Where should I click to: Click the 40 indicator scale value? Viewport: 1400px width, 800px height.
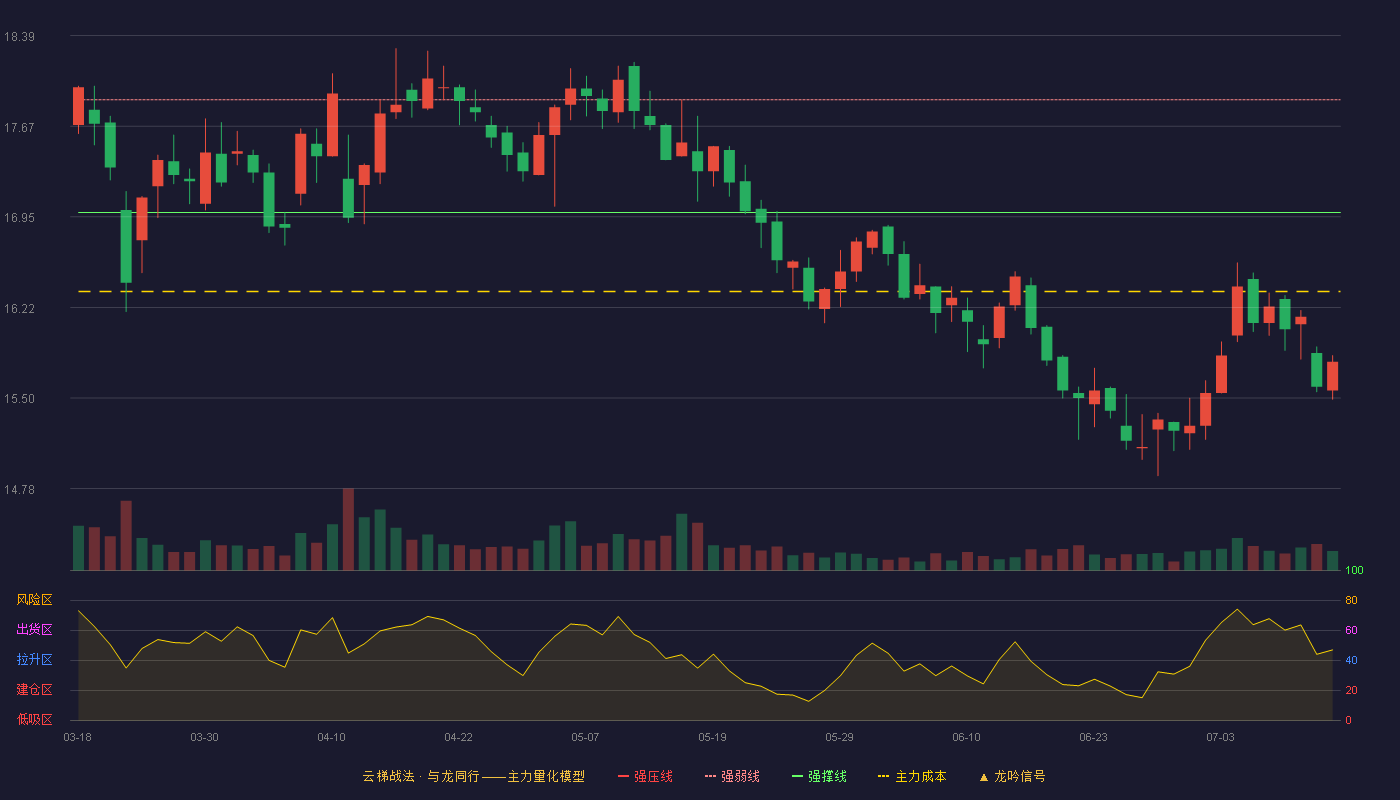[x=1351, y=660]
